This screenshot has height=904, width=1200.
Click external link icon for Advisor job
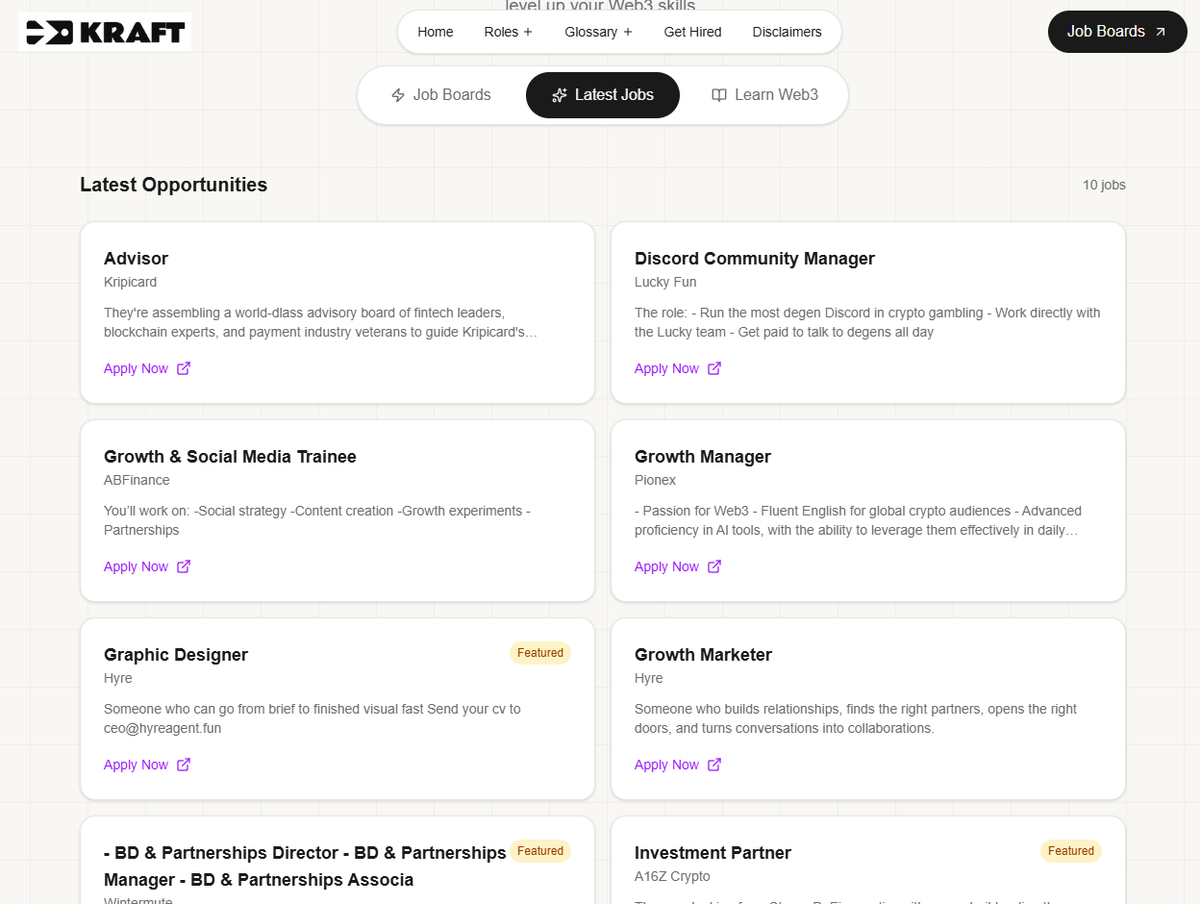pyautogui.click(x=184, y=368)
